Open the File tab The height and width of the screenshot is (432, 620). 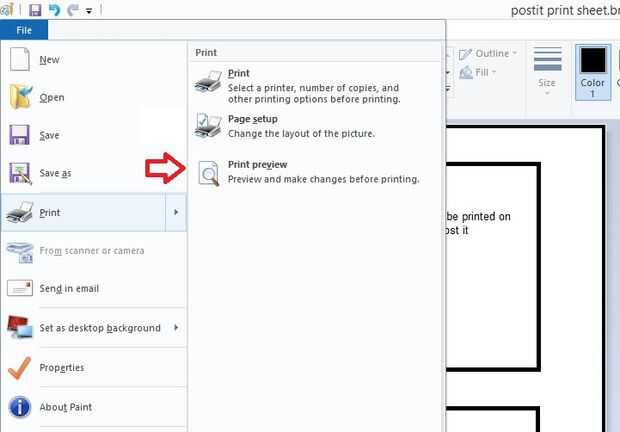point(24,30)
